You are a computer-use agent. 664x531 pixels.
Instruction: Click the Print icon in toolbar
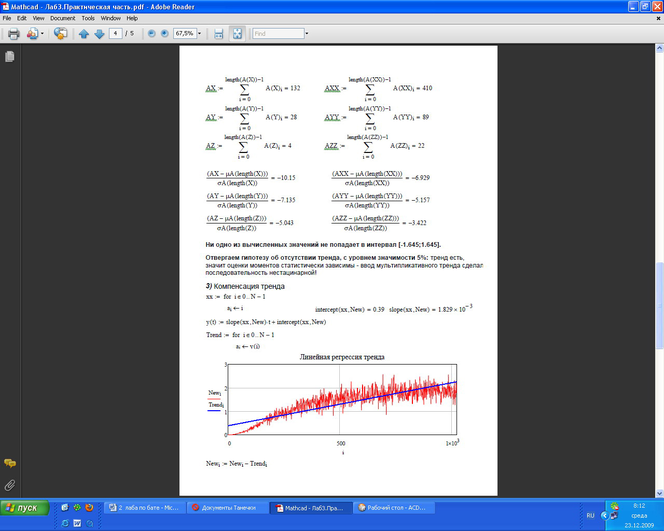(14, 33)
